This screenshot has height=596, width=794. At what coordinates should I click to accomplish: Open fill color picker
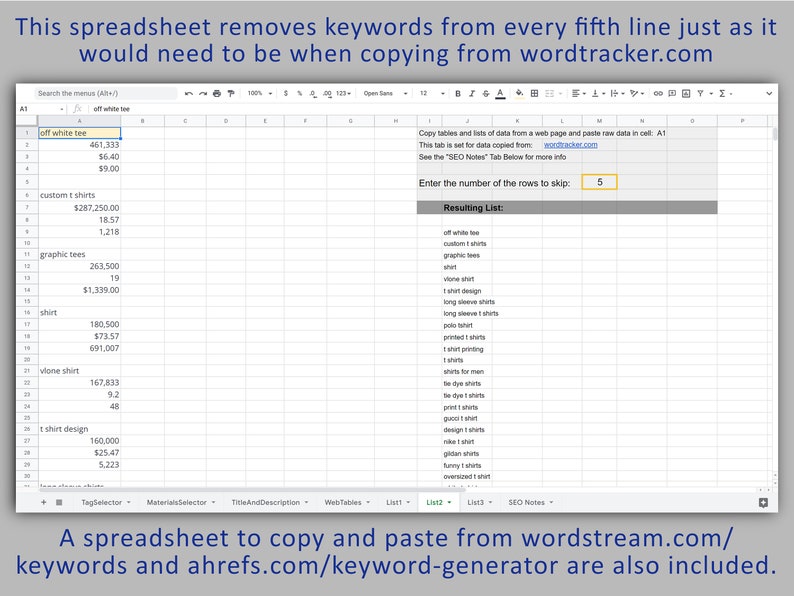(x=520, y=93)
